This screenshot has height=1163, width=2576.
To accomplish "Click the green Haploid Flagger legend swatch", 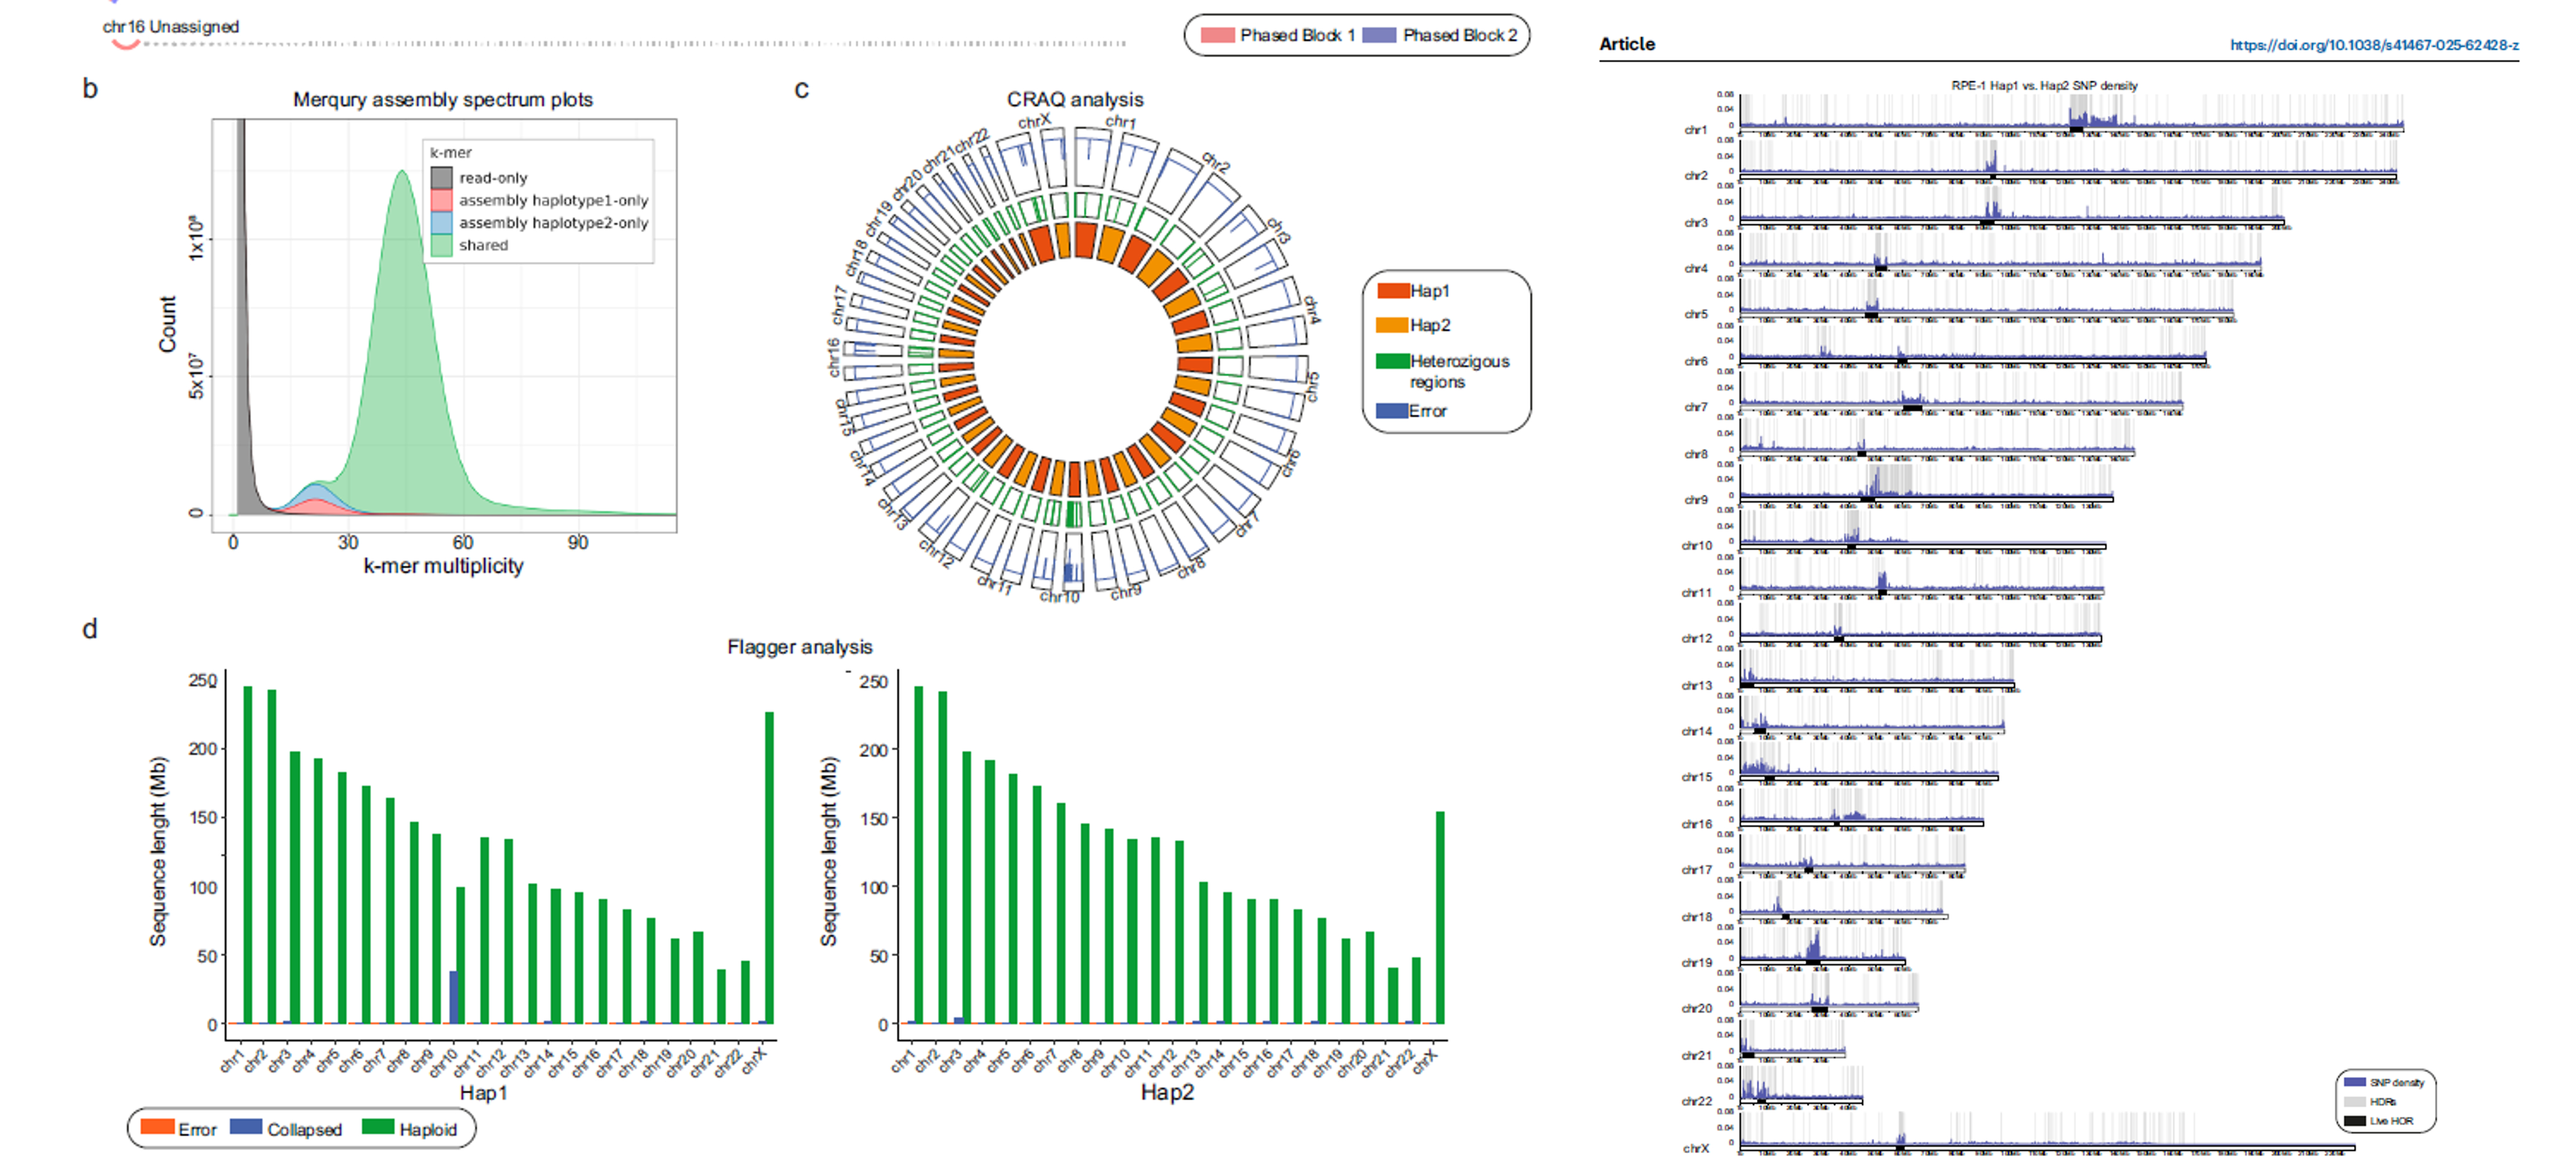I will (x=377, y=1127).
